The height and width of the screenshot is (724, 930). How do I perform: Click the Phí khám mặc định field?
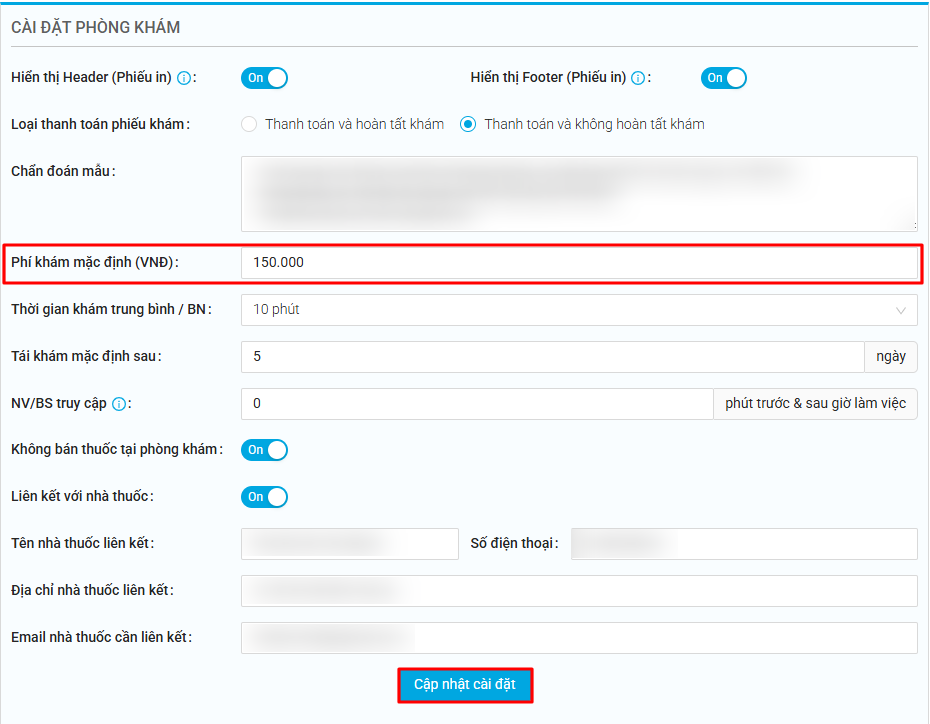pos(579,263)
